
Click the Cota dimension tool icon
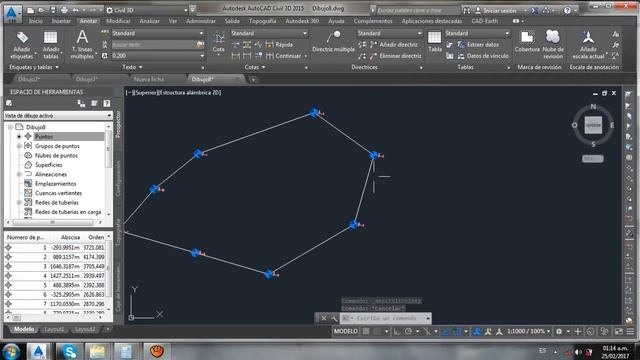pyautogui.click(x=219, y=38)
